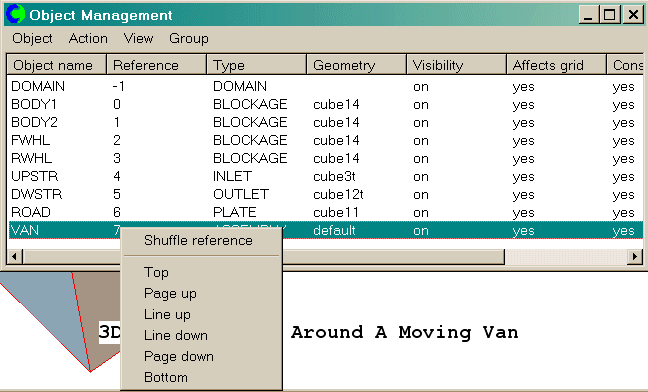The height and width of the screenshot is (392, 648).
Task: Click the default geometry cell of VAN
Action: point(334,230)
